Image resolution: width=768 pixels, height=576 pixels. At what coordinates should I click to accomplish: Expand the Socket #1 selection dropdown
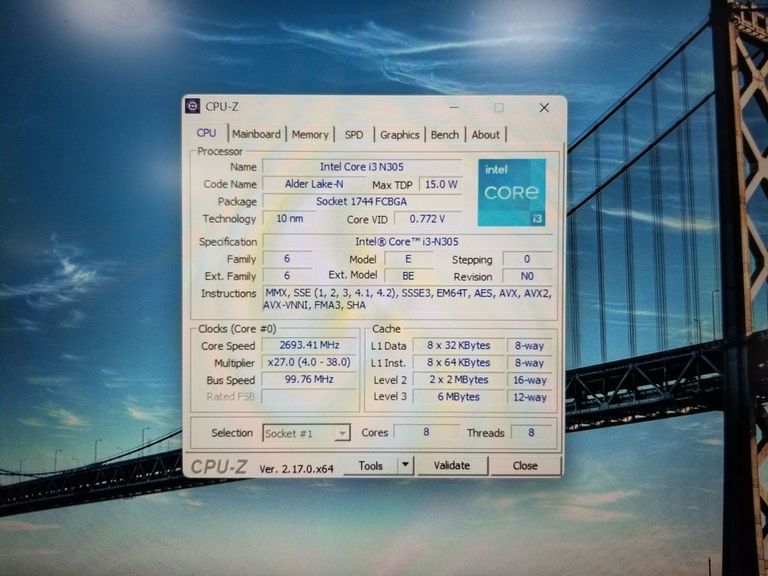(x=306, y=433)
